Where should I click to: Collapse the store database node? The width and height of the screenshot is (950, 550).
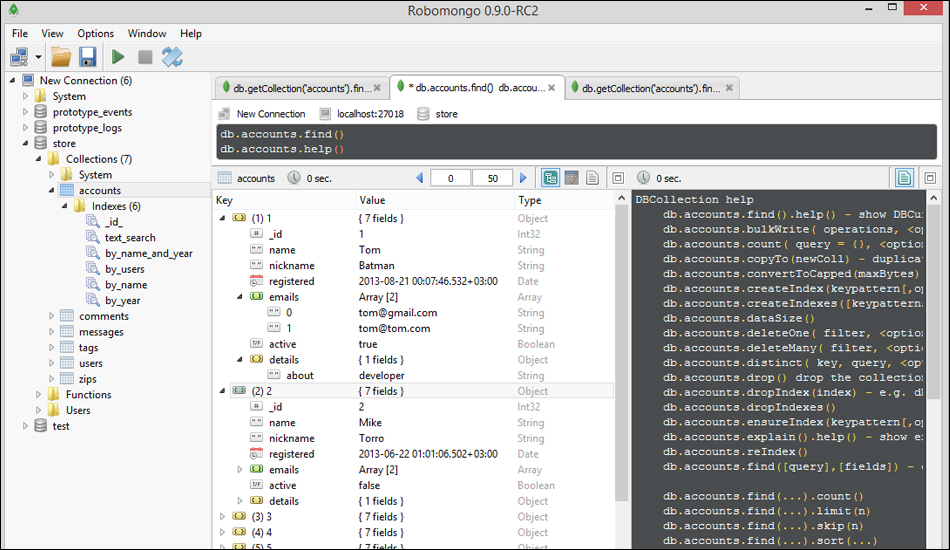pos(25,143)
